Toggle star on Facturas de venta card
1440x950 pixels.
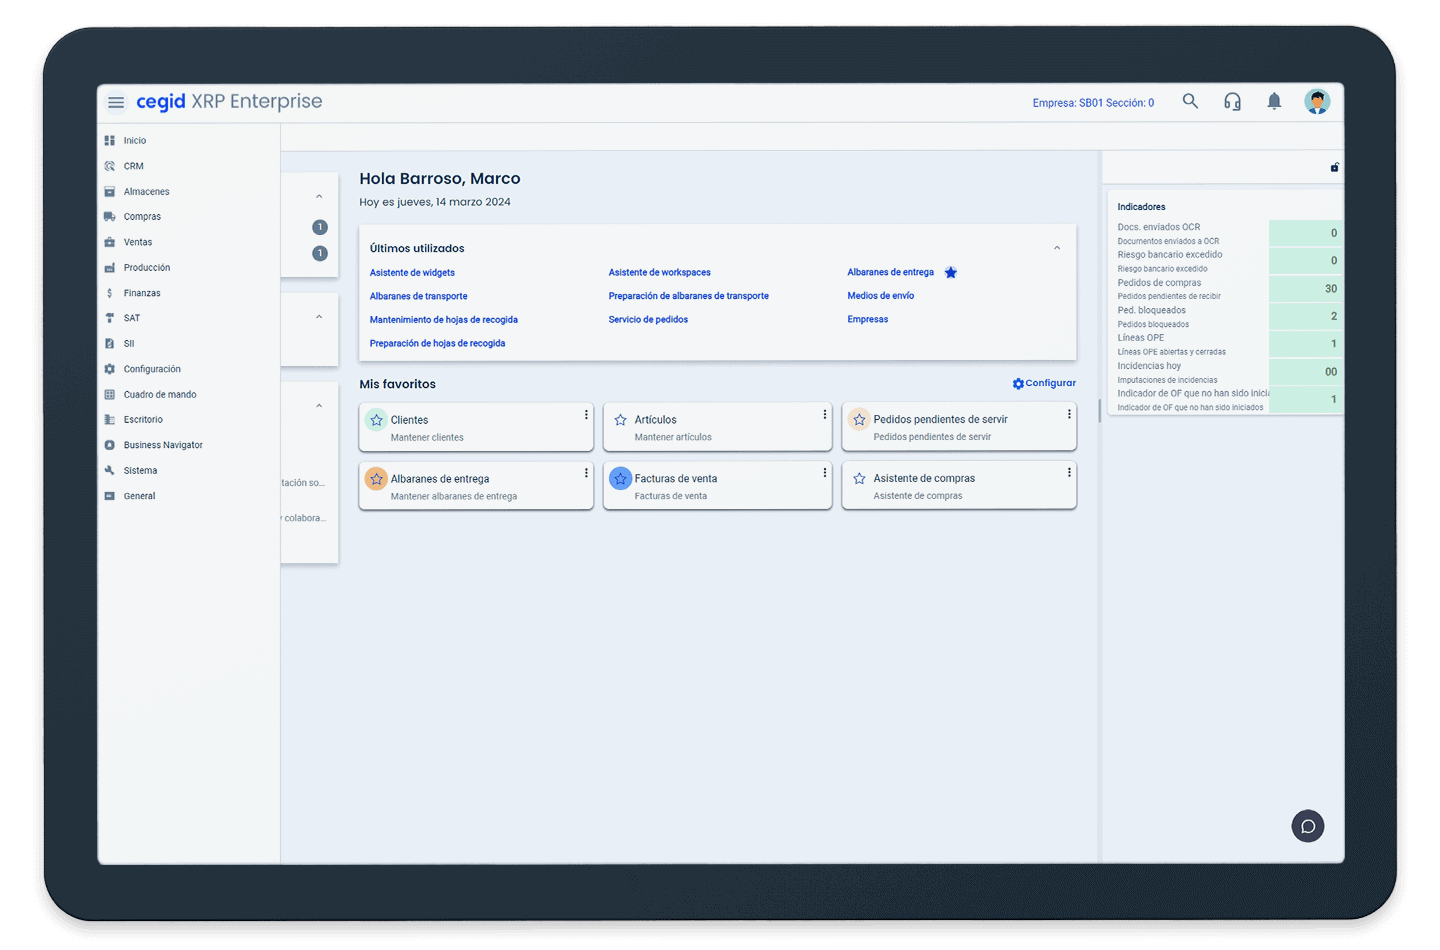pos(620,479)
